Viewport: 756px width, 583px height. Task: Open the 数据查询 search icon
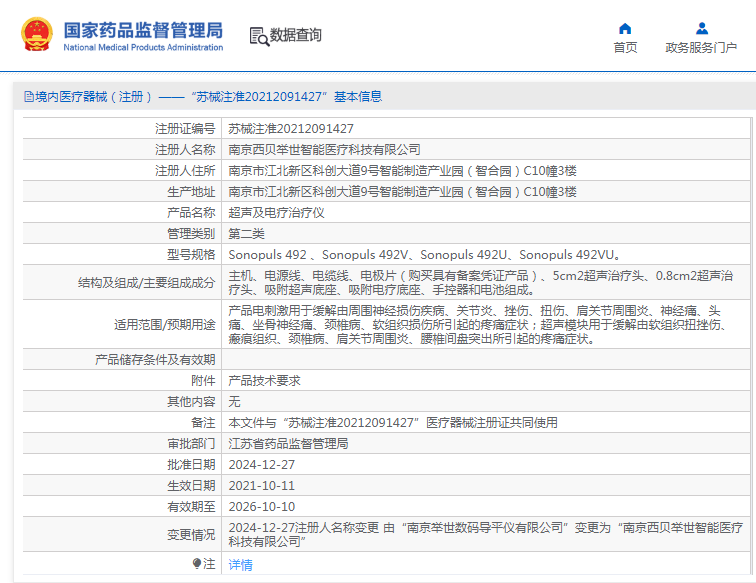(259, 36)
